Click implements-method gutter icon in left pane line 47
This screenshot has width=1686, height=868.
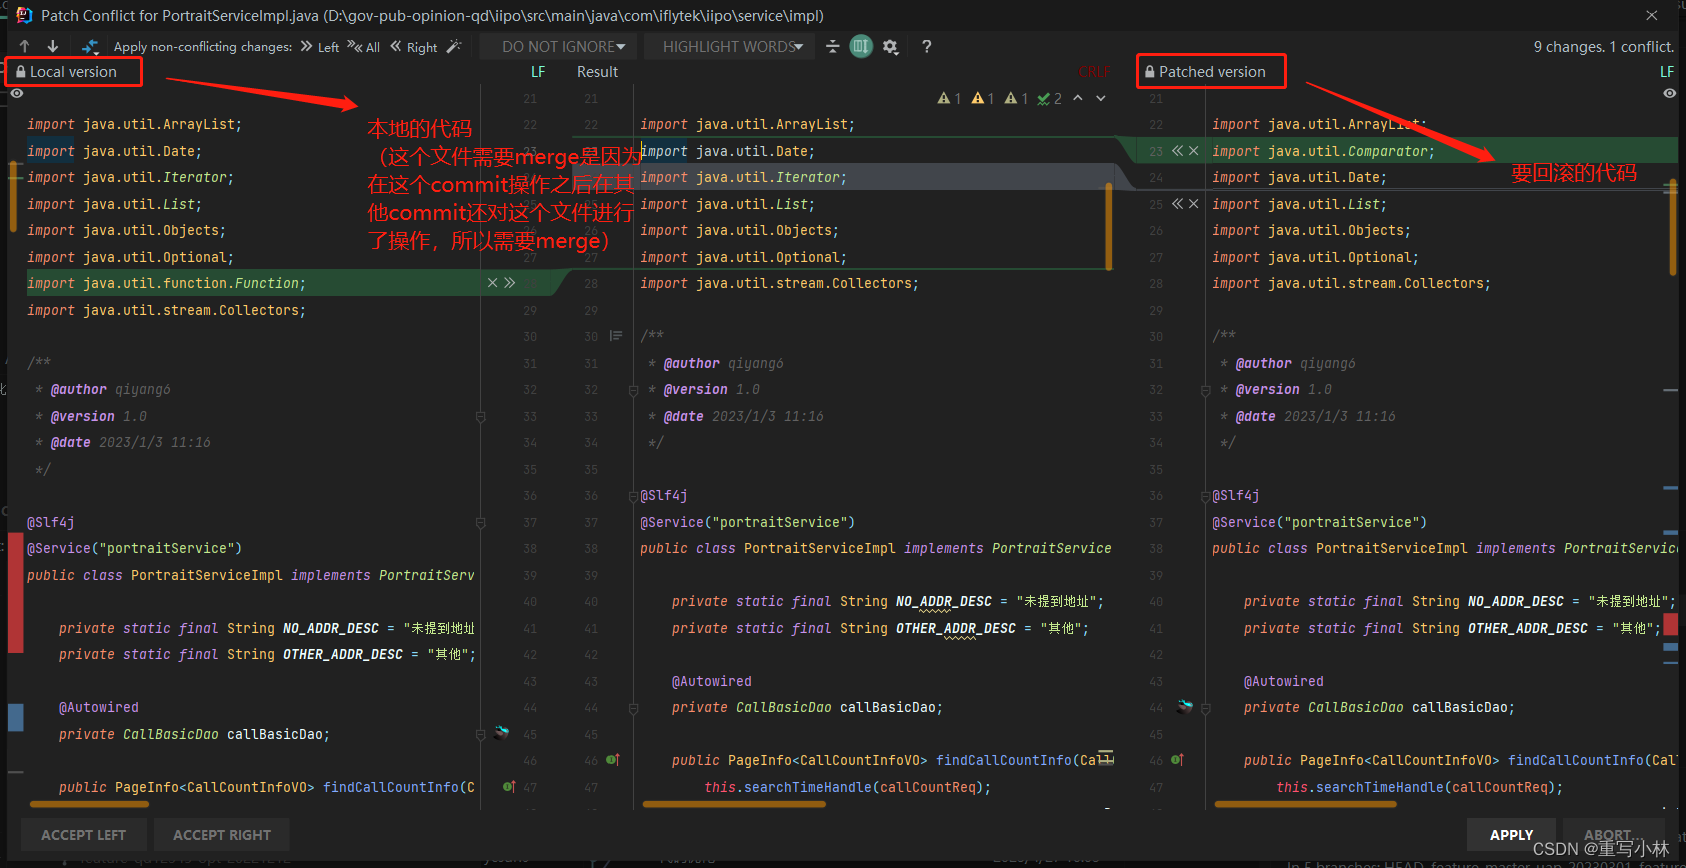coord(509,787)
